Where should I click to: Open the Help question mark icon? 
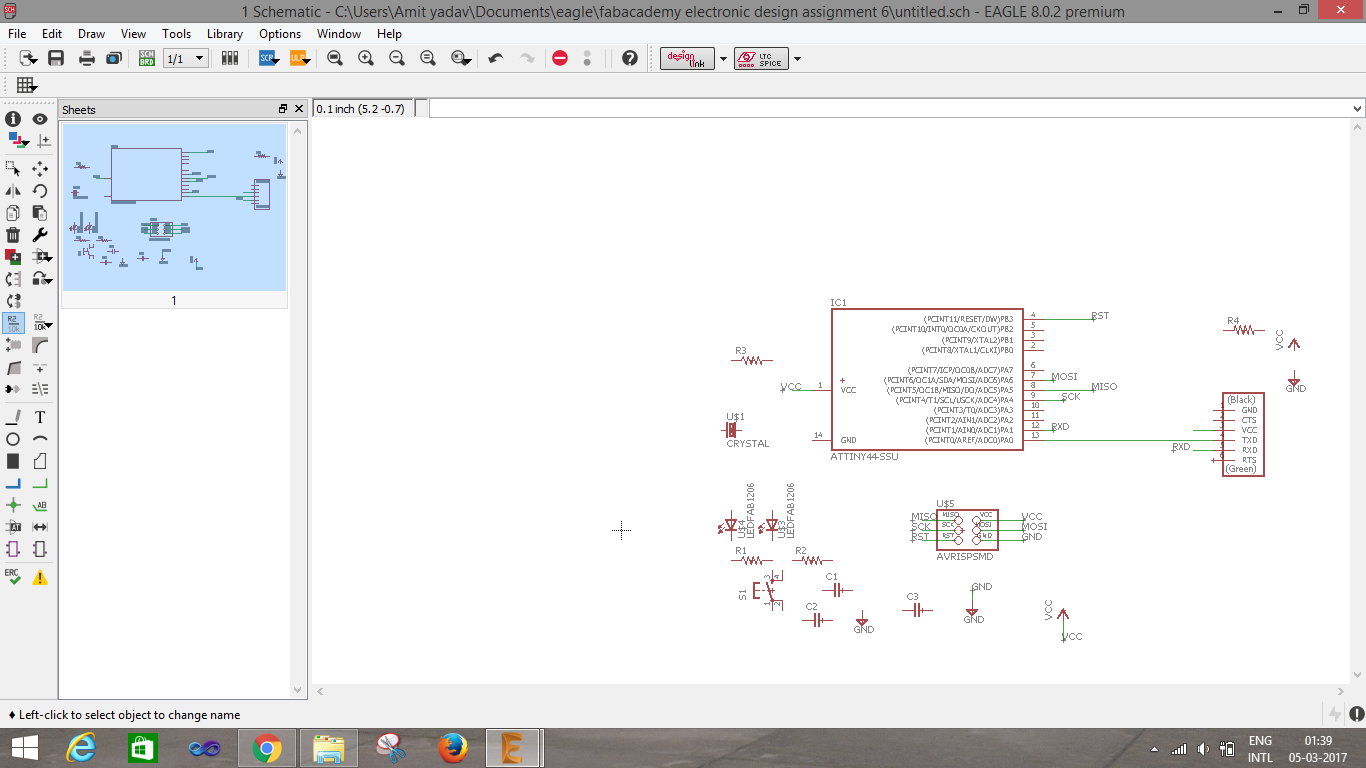(x=629, y=58)
